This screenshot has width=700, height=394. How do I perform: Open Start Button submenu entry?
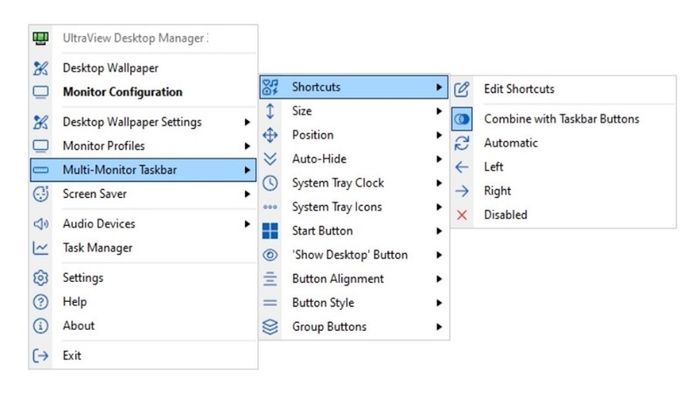pyautogui.click(x=354, y=231)
